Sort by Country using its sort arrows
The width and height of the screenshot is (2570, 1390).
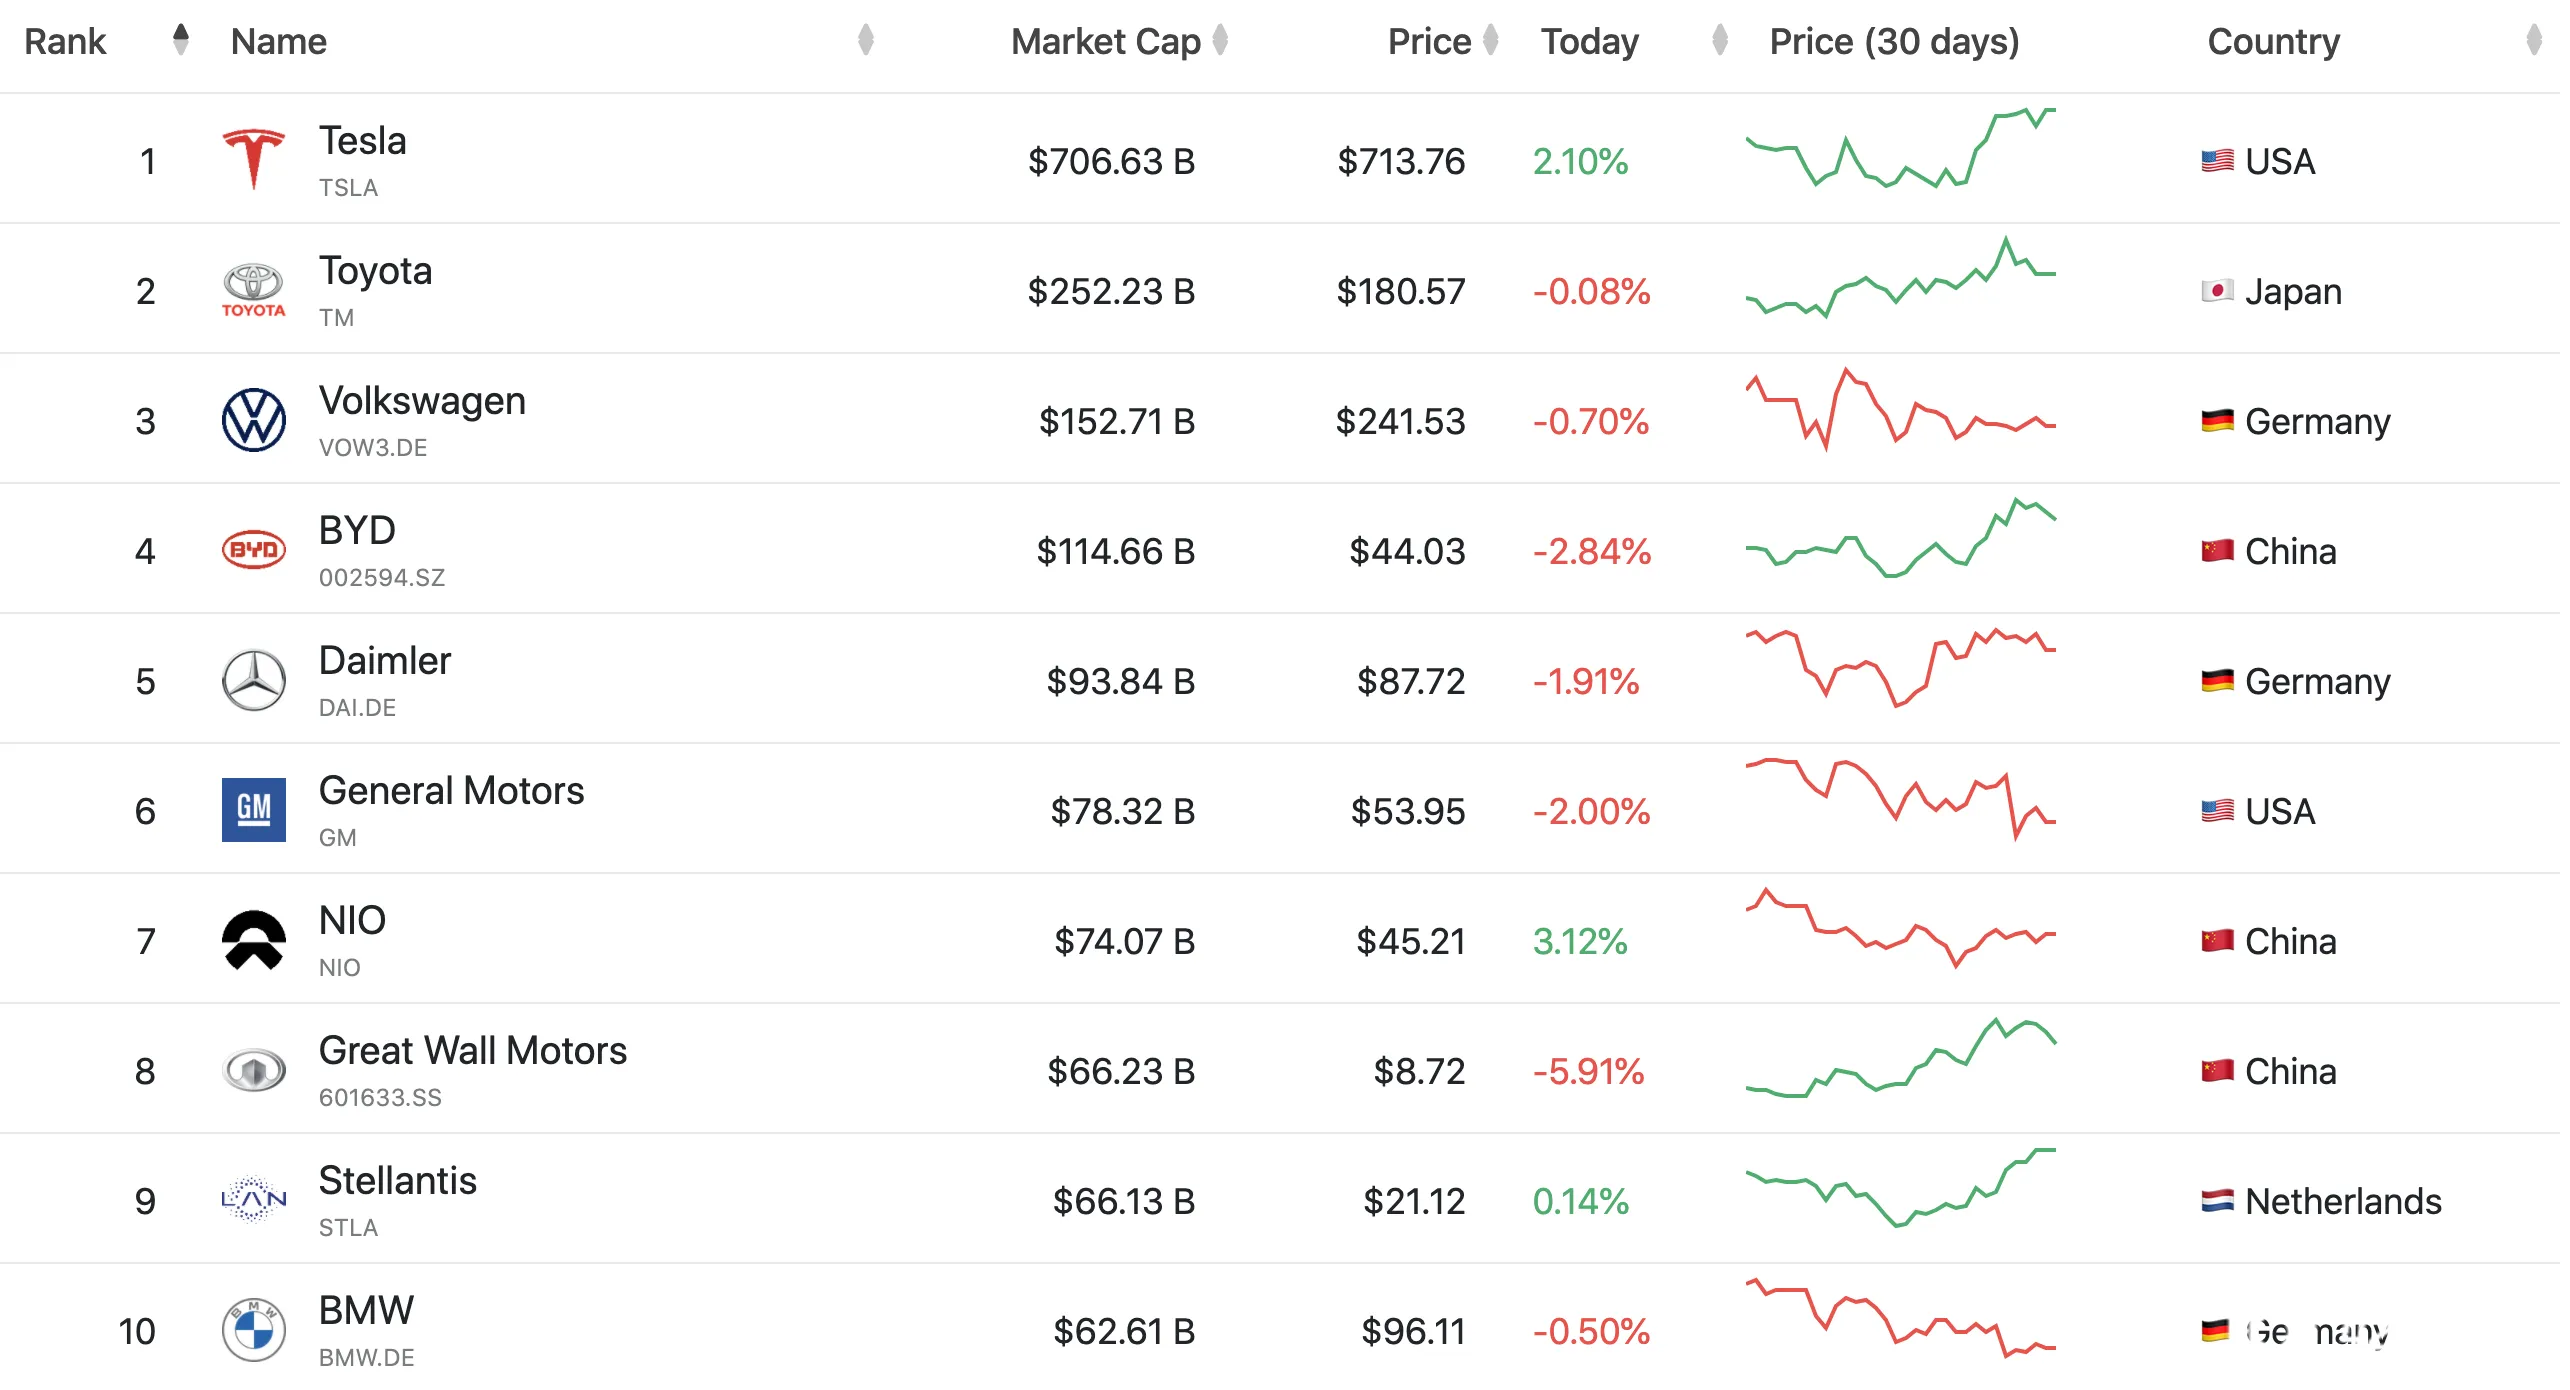pos(2534,40)
